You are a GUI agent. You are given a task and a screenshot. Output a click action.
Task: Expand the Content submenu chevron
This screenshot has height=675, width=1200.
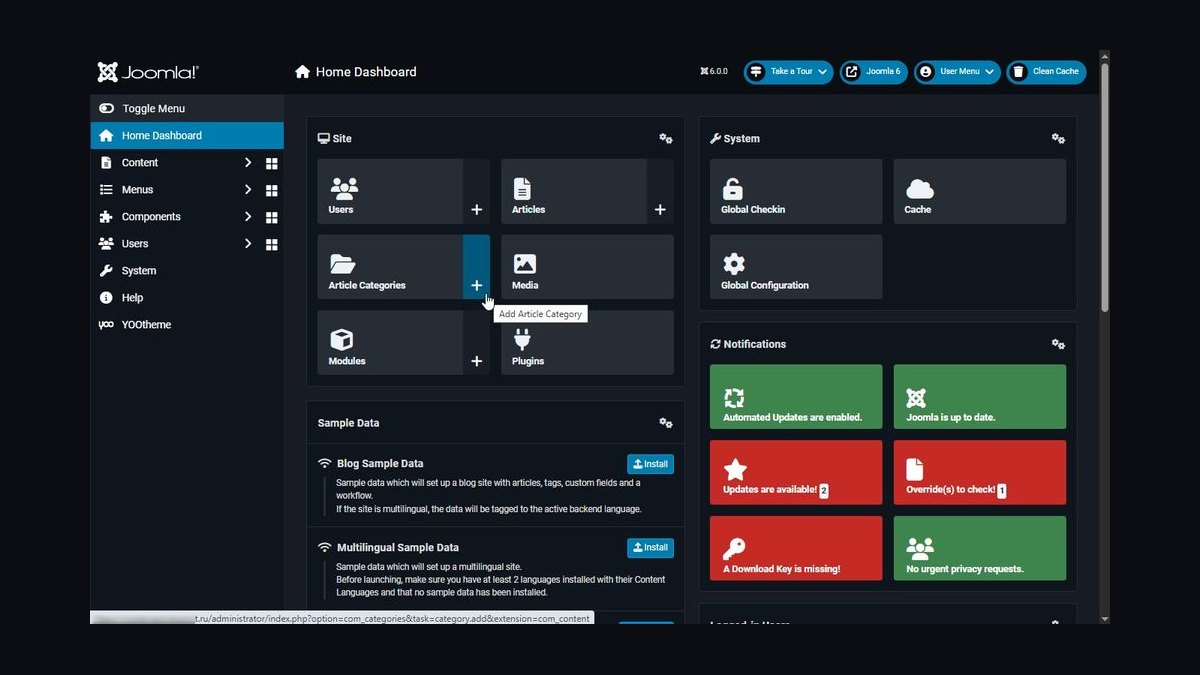point(248,162)
